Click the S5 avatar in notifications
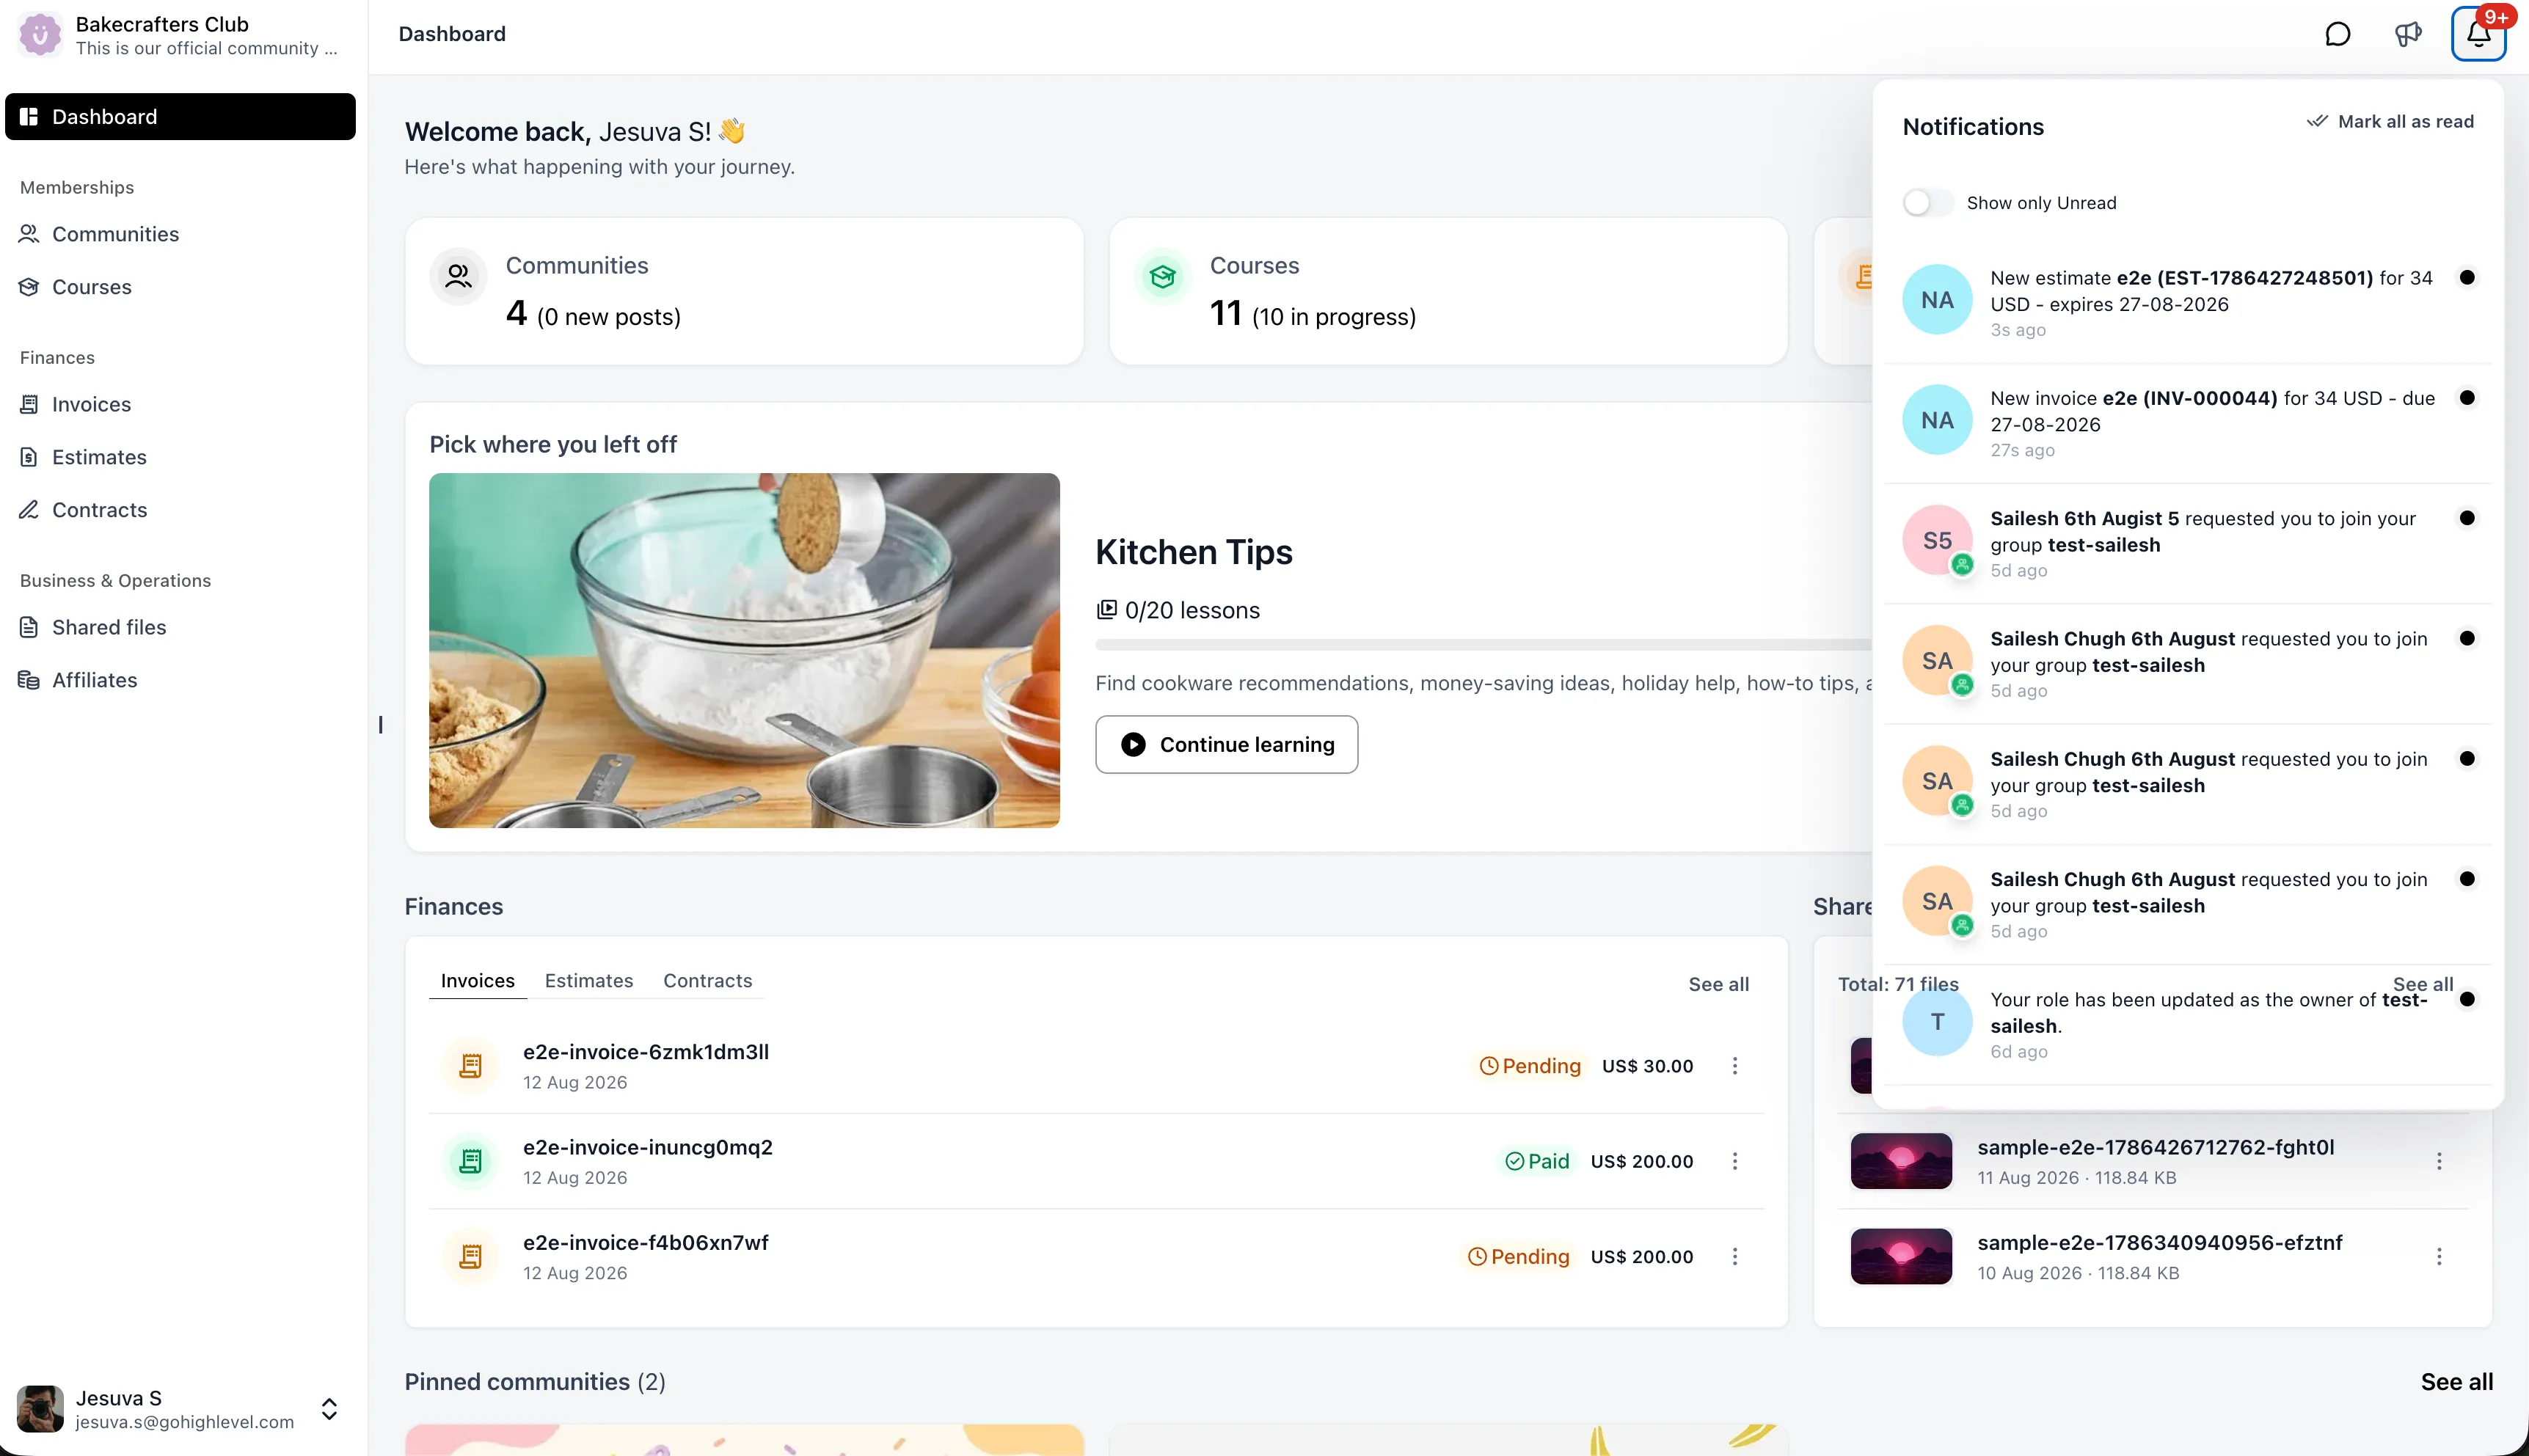2529x1456 pixels. coord(1937,540)
